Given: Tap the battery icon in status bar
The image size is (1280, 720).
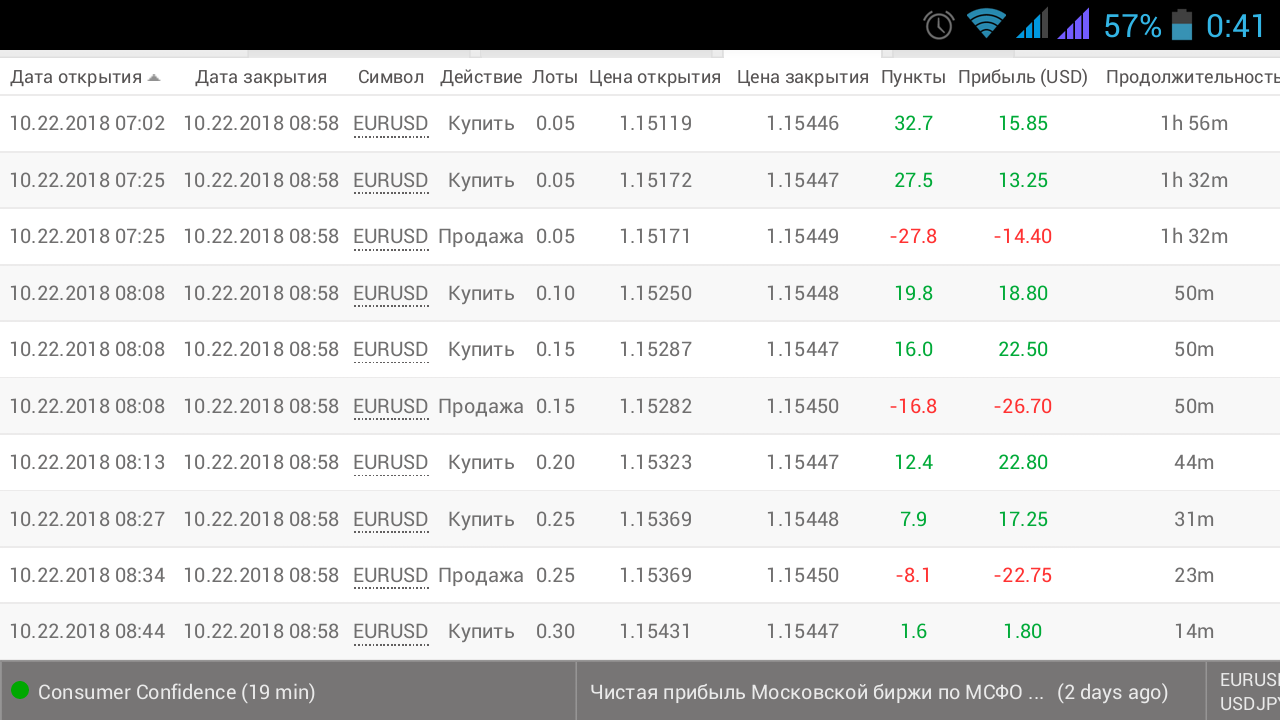Looking at the screenshot, I should click(1182, 25).
